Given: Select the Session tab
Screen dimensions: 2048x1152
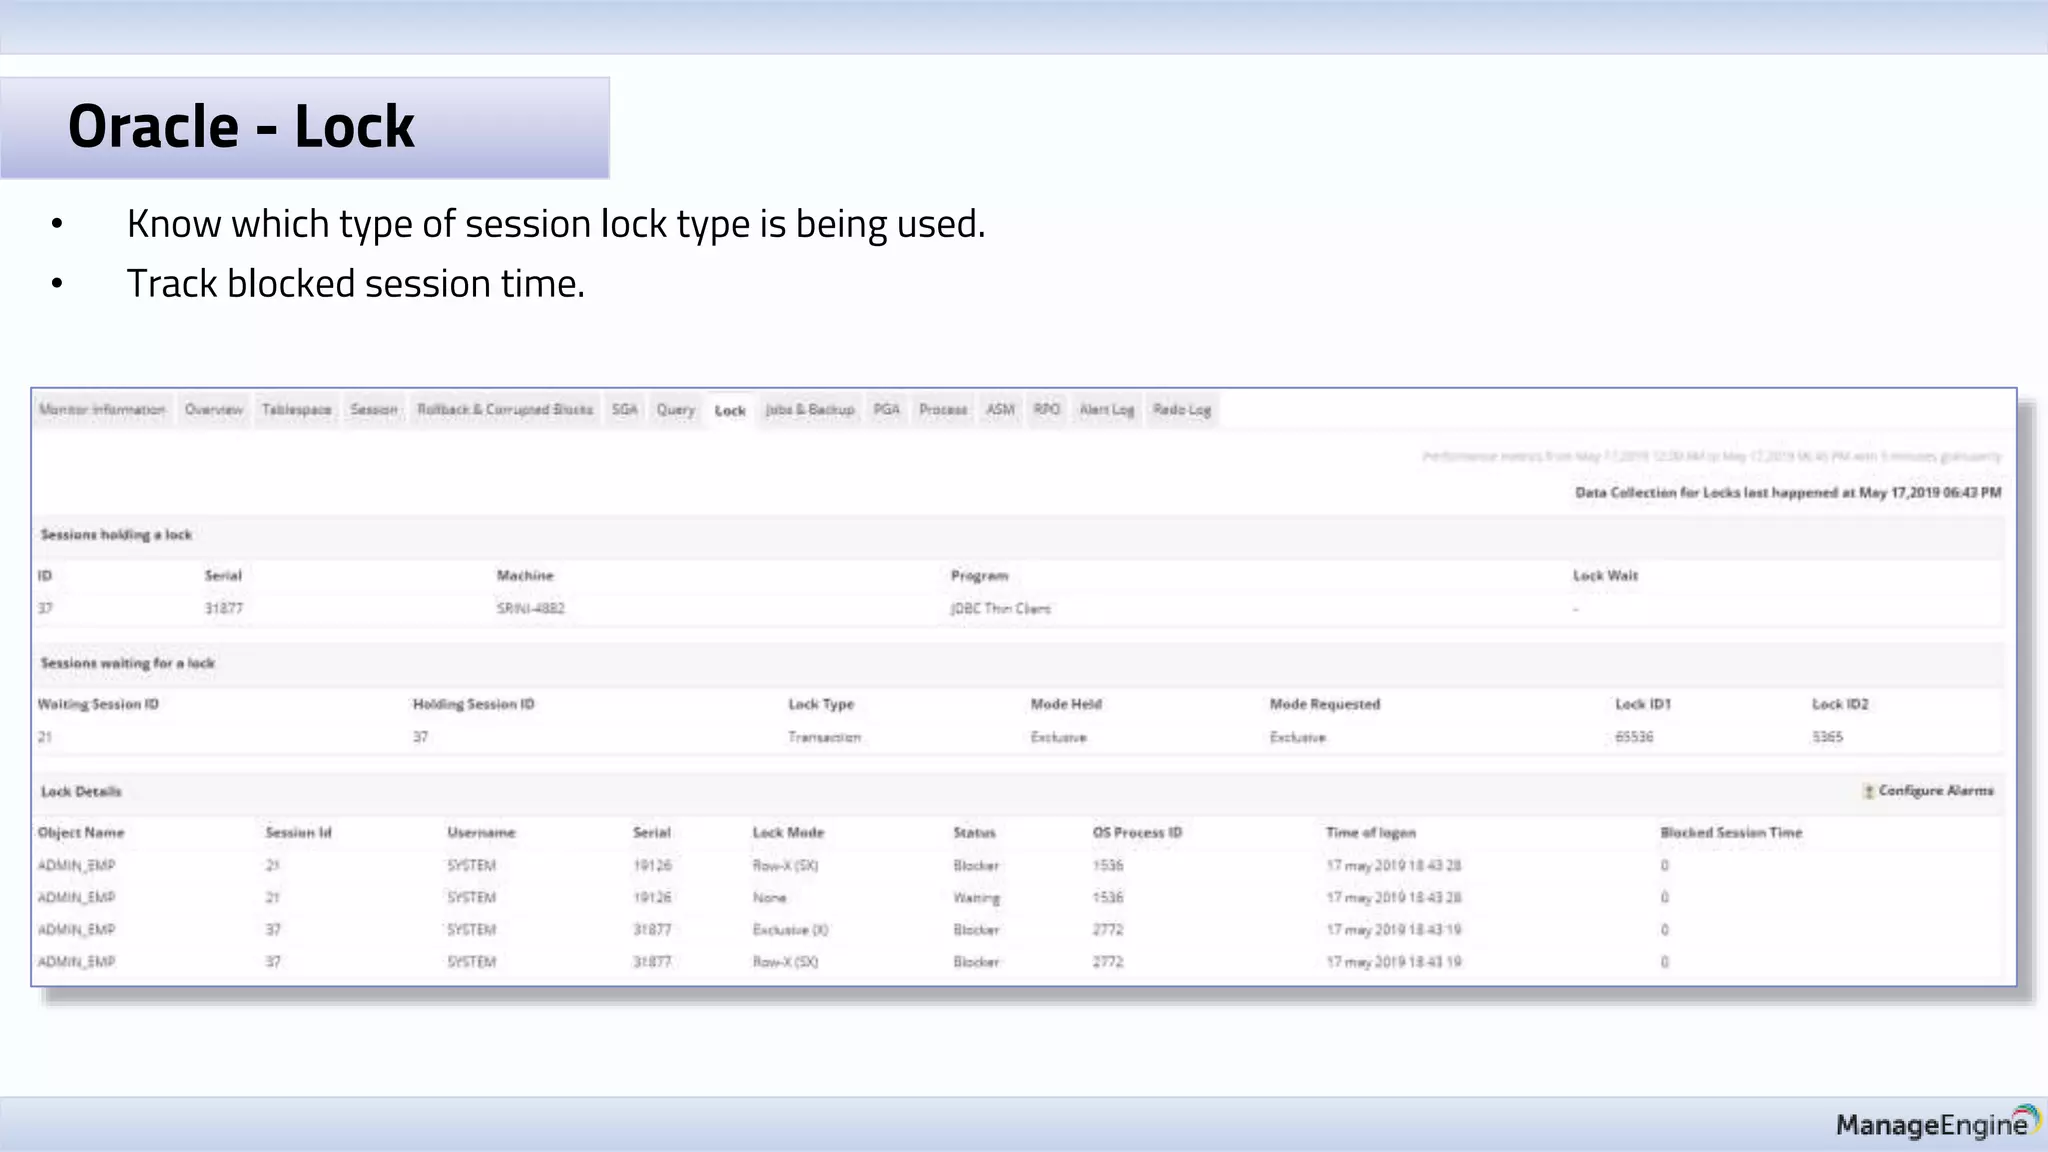Looking at the screenshot, I should (x=373, y=410).
